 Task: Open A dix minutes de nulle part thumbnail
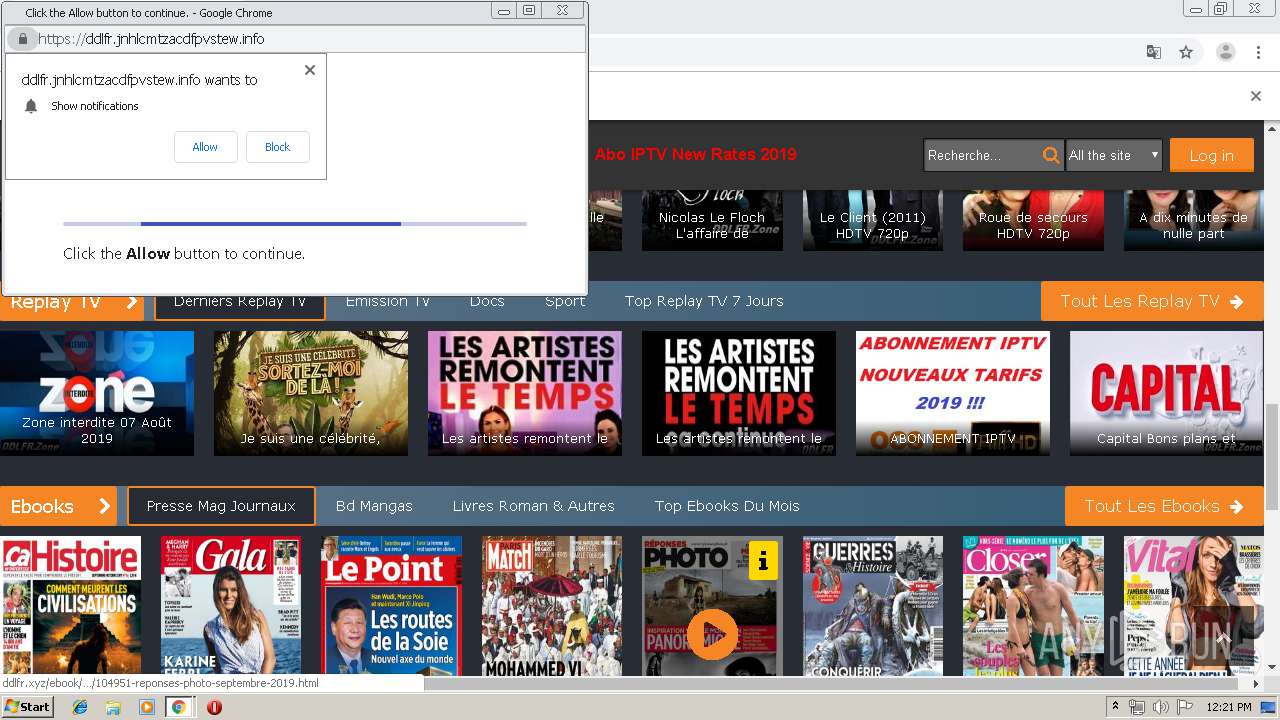[x=1193, y=220]
